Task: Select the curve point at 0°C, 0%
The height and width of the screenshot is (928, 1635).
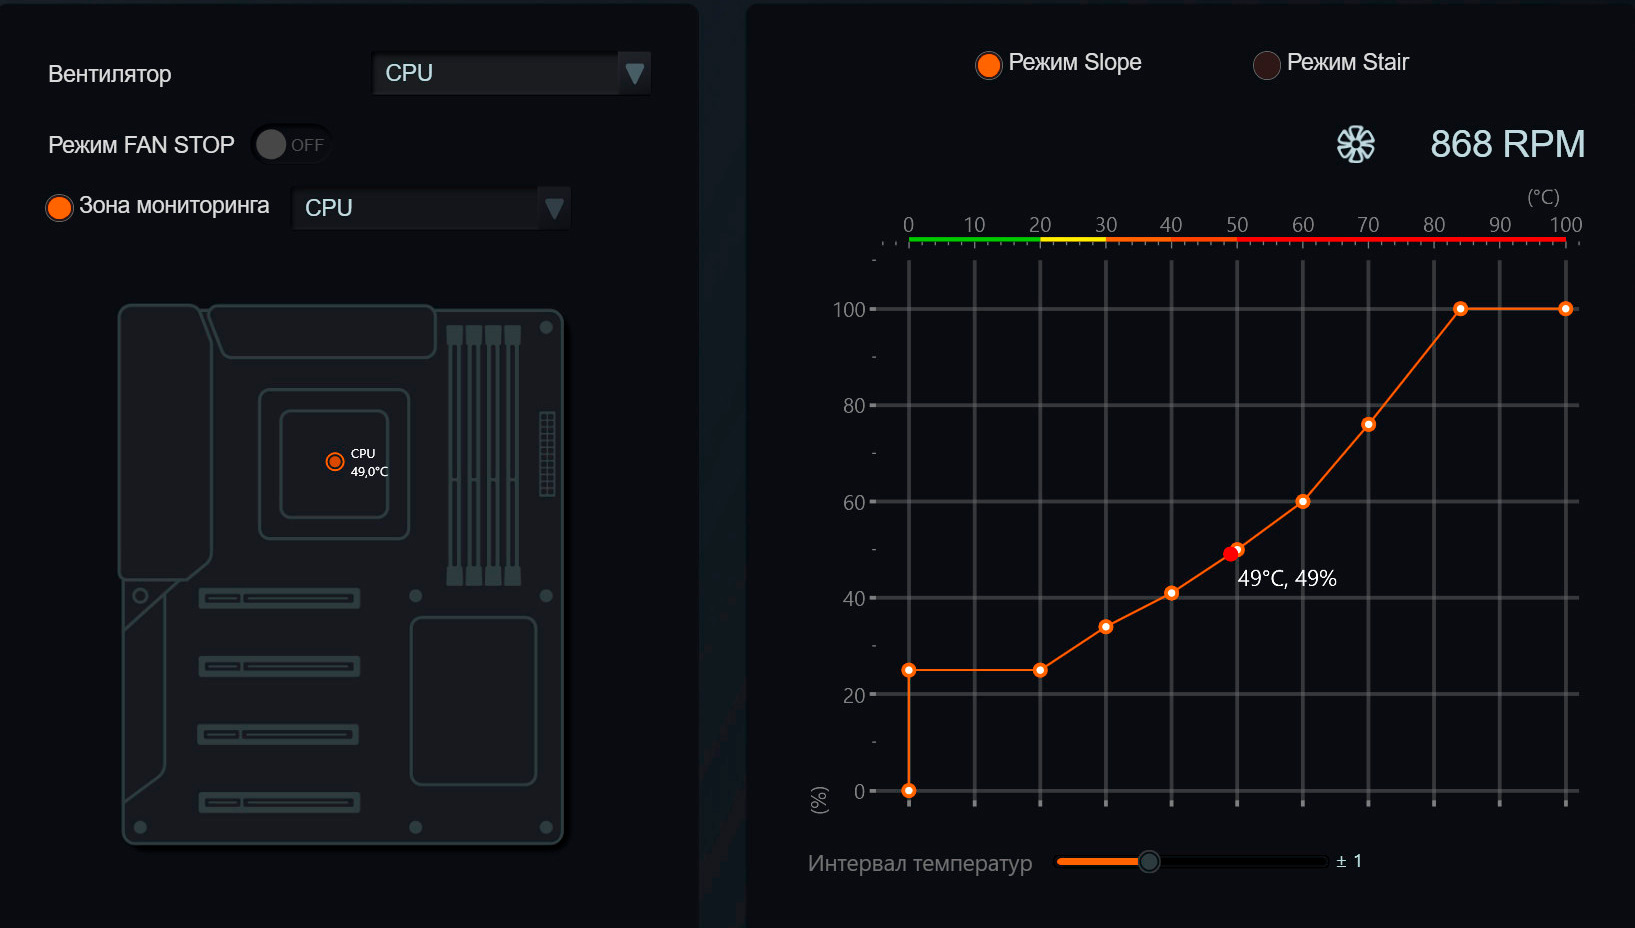Action: tap(908, 791)
